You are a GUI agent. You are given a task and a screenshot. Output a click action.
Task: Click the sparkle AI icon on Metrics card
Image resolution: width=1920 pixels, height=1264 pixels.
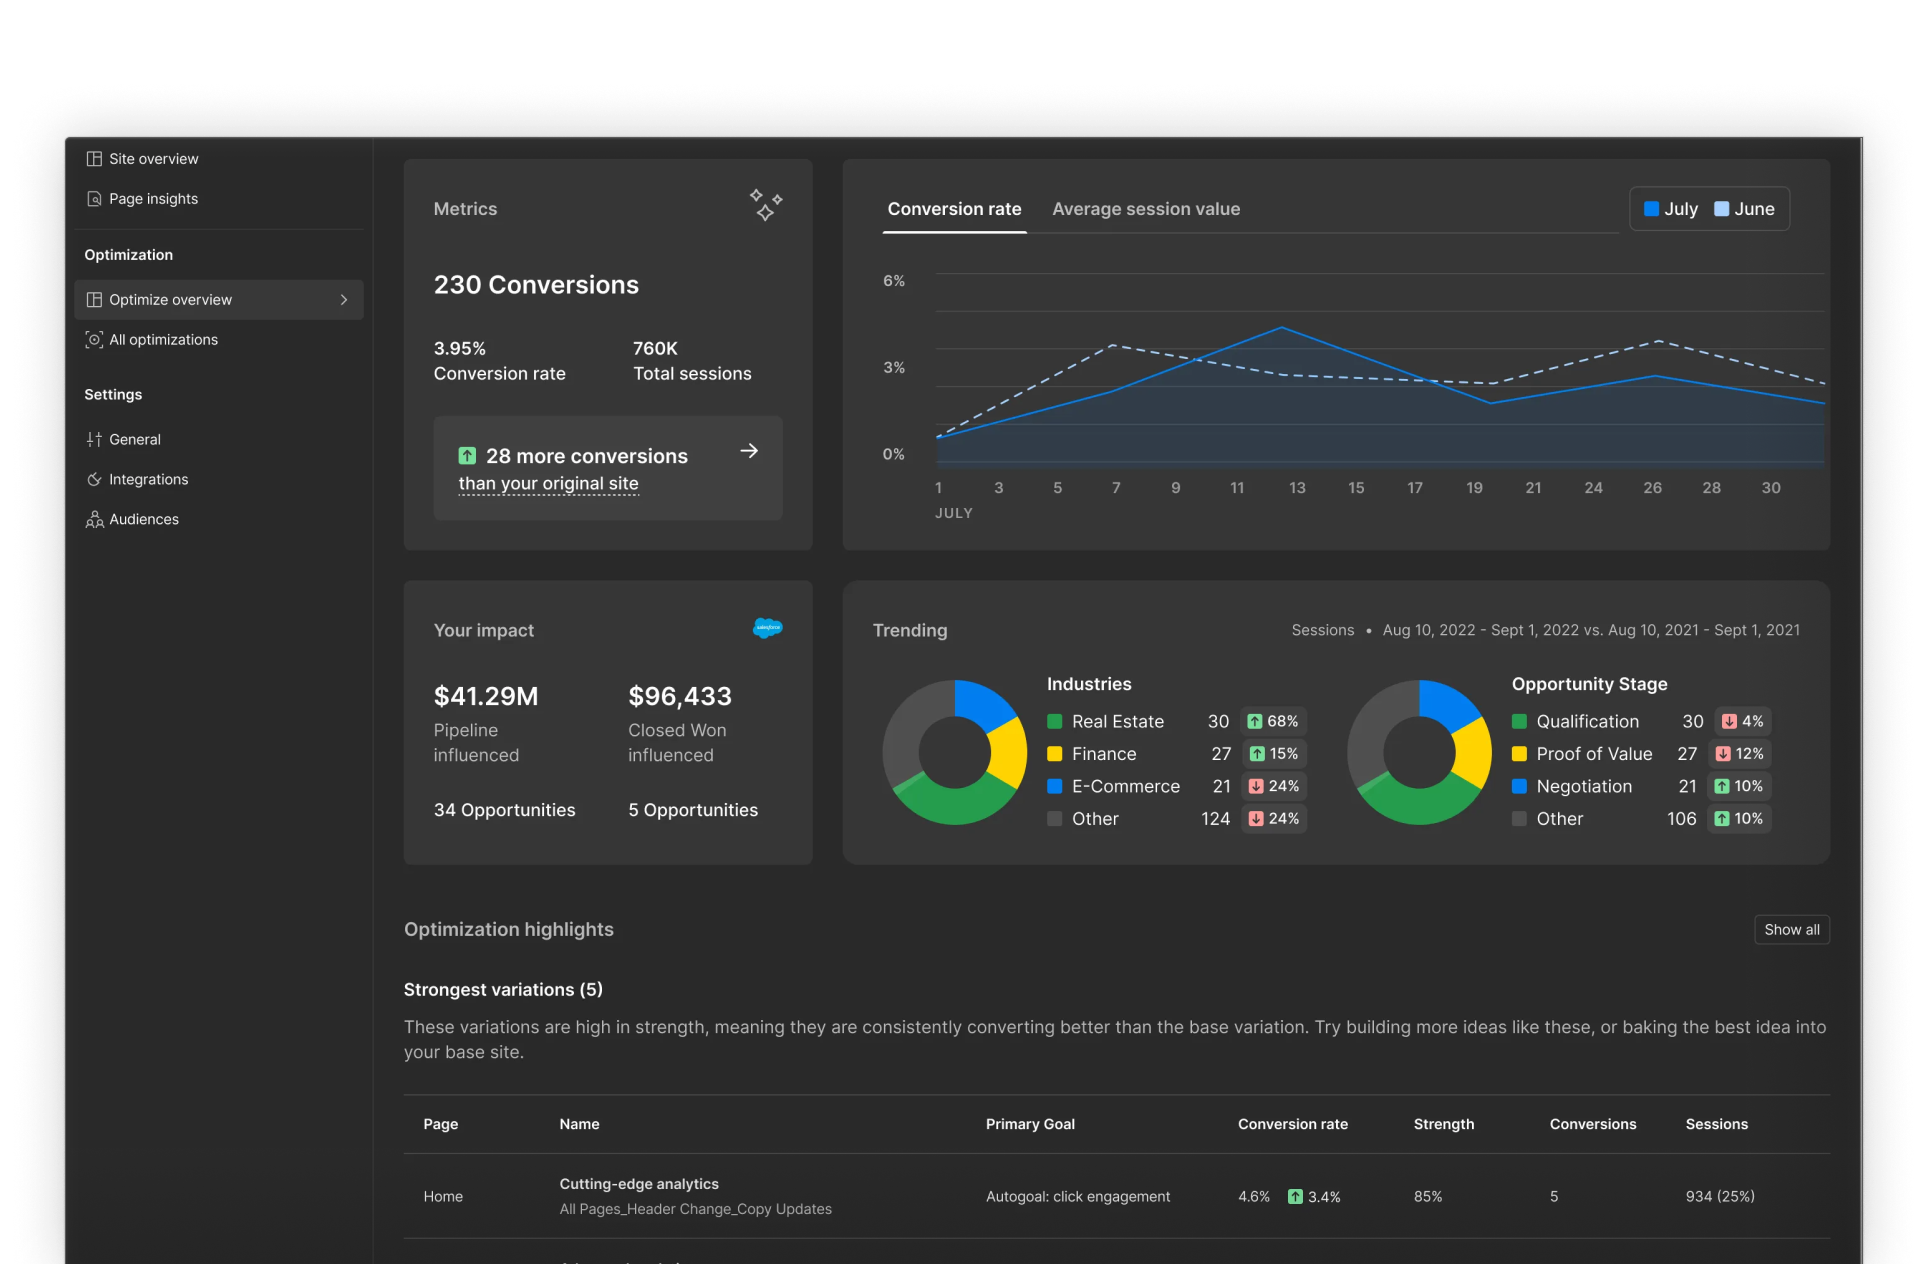click(766, 206)
